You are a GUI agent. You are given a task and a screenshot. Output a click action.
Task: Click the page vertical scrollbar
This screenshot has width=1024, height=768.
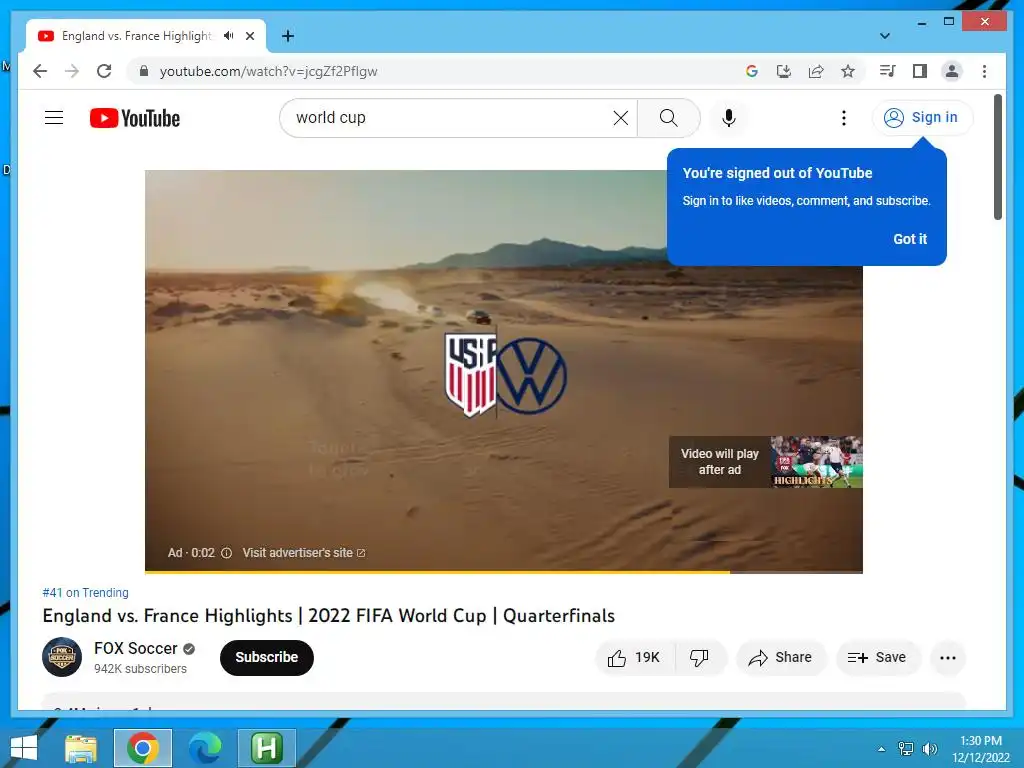click(997, 157)
